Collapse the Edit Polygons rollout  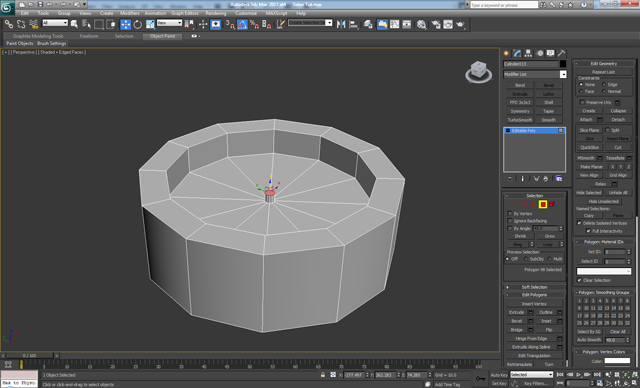[x=534, y=295]
